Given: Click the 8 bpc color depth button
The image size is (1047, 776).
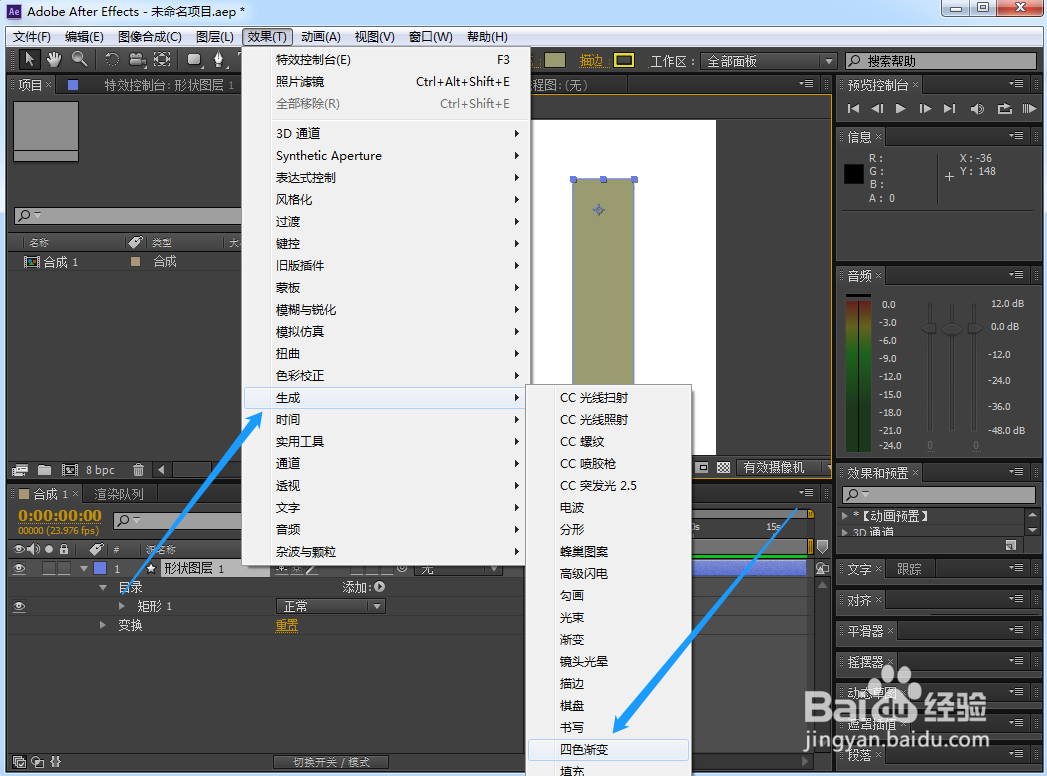Looking at the screenshot, I should (x=100, y=470).
